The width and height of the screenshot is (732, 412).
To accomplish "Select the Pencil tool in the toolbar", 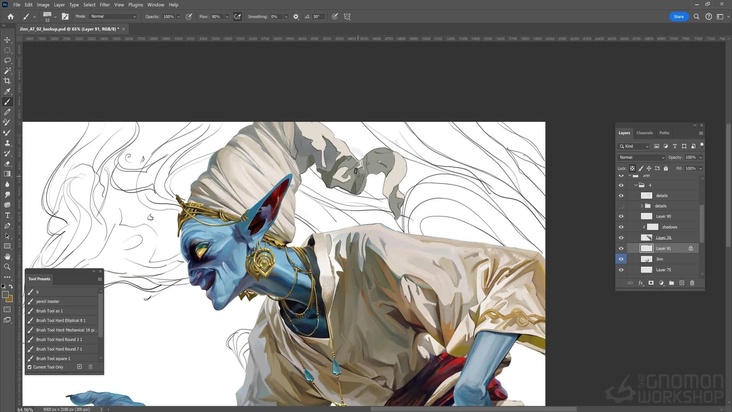I will tap(7, 112).
